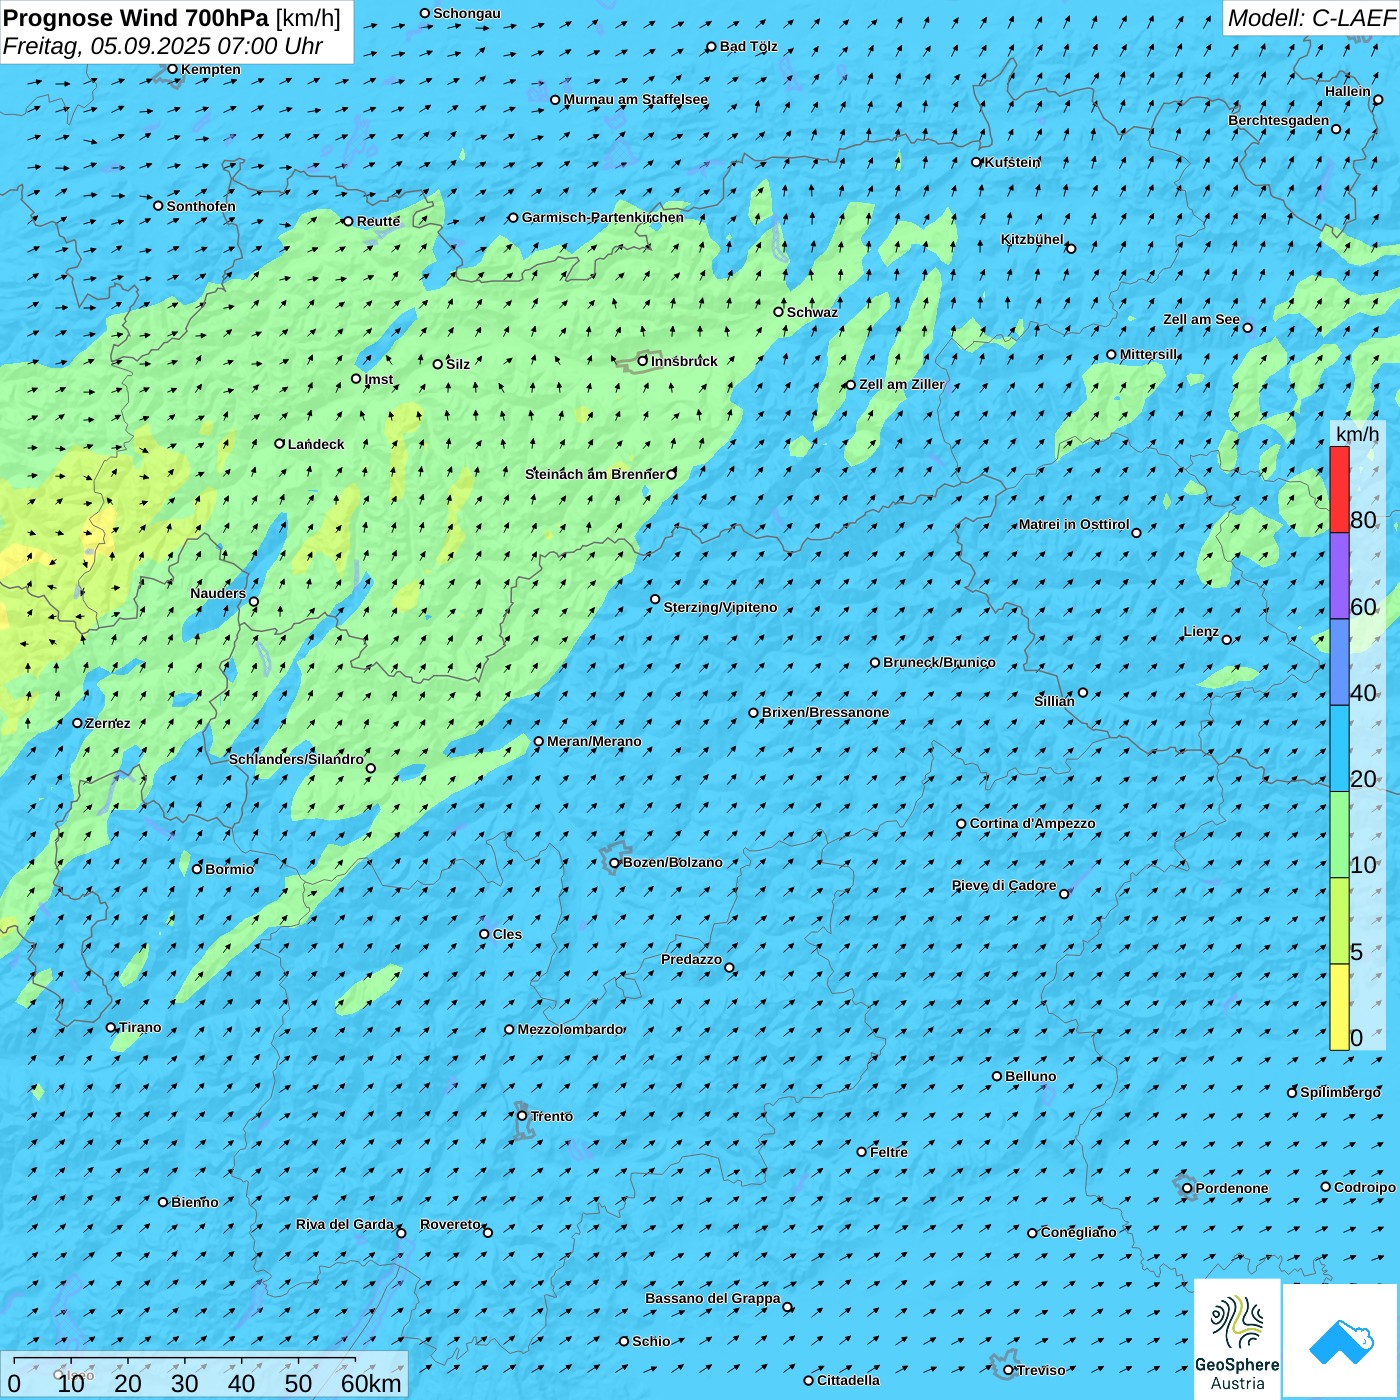Select the Bruneck/Brunico label
Viewport: 1400px width, 1400px height.
pyautogui.click(x=940, y=662)
